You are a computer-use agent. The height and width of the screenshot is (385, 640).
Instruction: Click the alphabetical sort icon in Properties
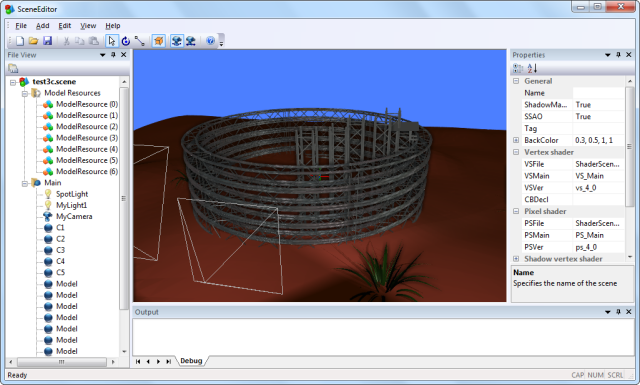point(532,68)
